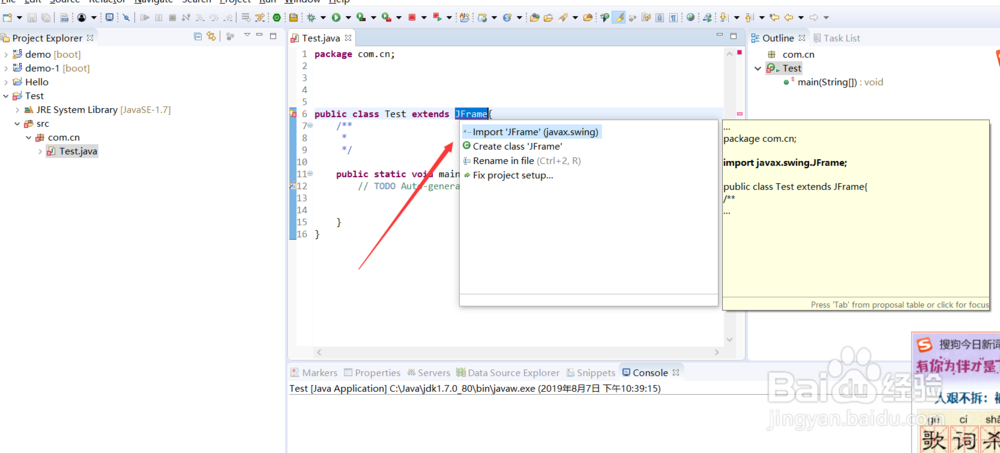Click main(String[]) : void in Outline
Screen dimensions: 1000x453
tap(834, 82)
